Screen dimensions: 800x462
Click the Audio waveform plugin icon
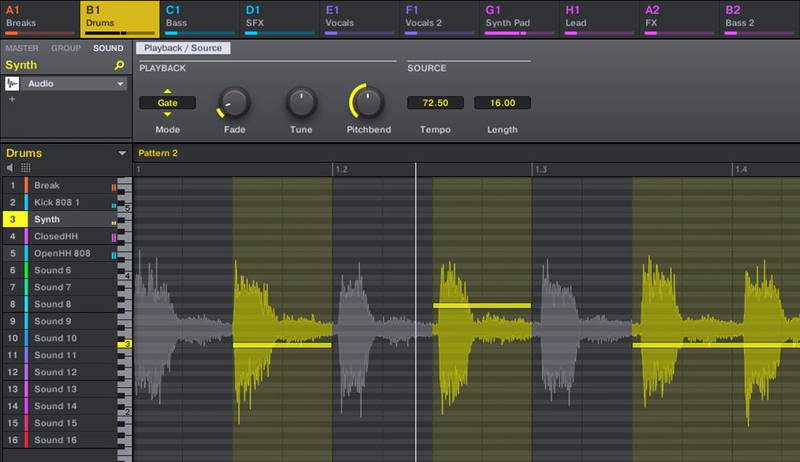(x=12, y=84)
